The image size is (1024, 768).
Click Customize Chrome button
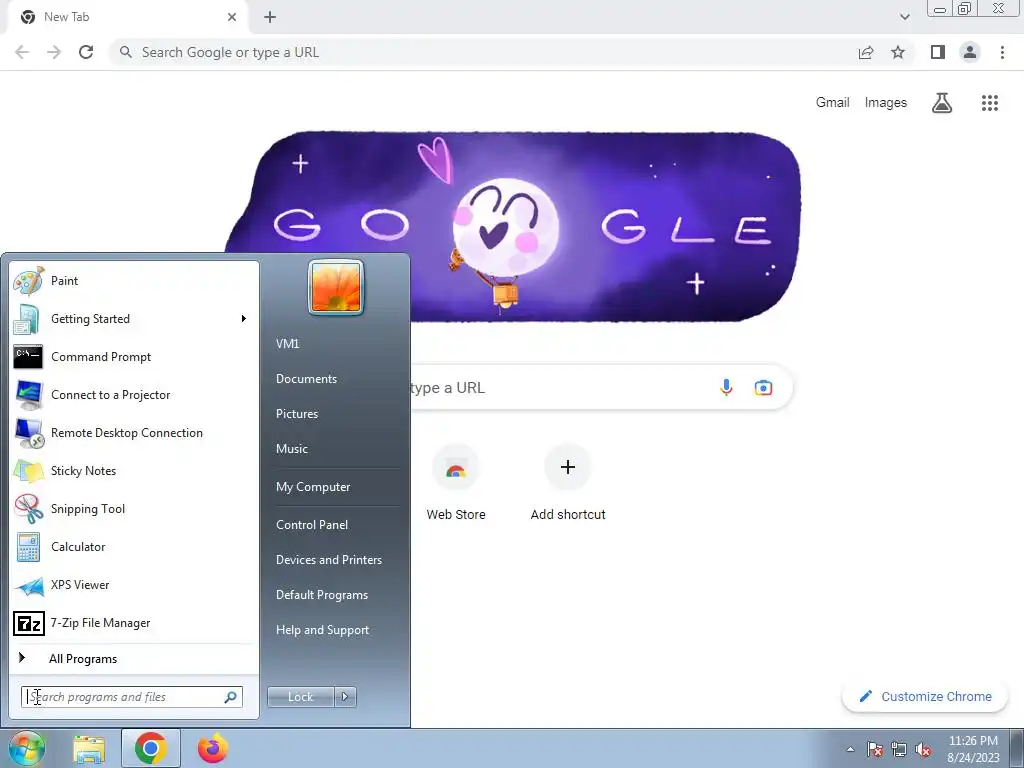[x=925, y=697]
